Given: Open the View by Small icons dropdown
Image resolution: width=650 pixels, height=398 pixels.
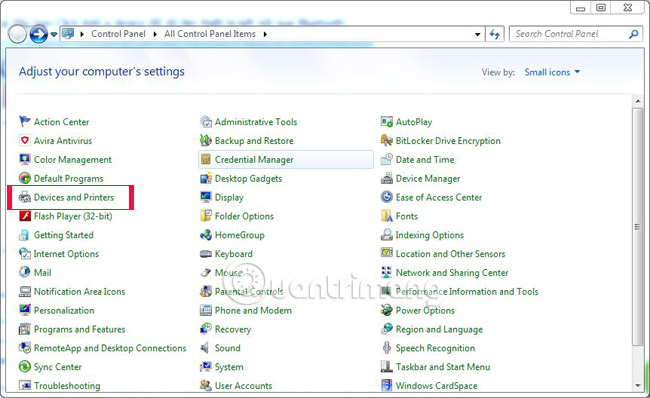Looking at the screenshot, I should click(552, 72).
